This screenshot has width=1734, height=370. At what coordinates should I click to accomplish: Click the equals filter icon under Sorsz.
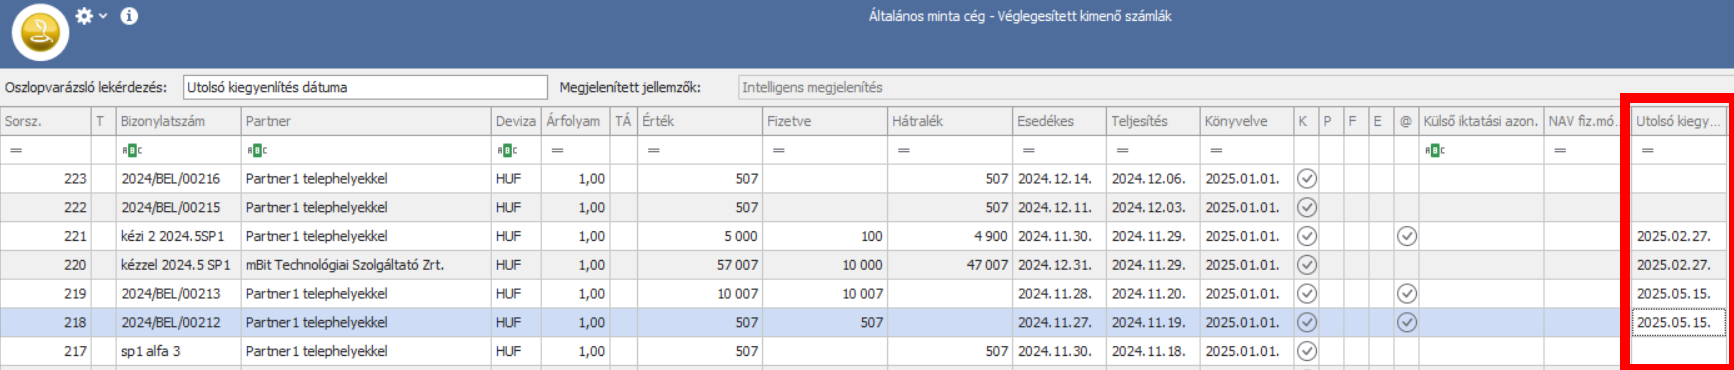pyautogui.click(x=16, y=150)
